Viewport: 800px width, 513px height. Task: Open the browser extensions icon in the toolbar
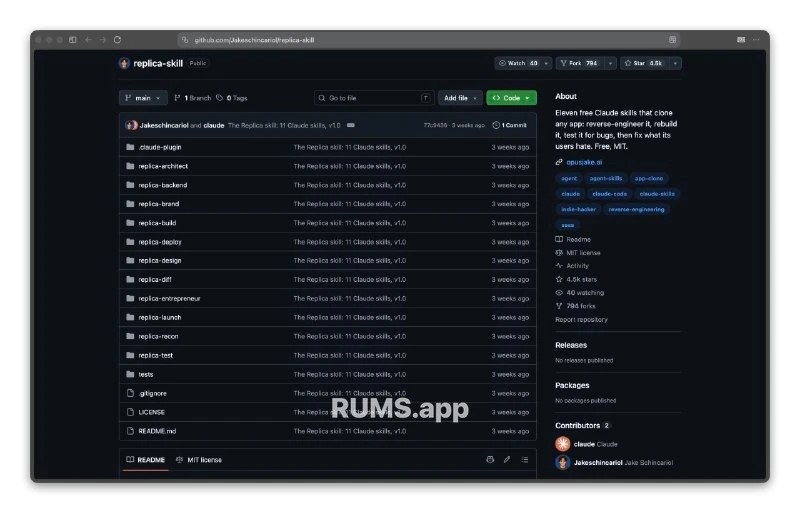(741, 40)
